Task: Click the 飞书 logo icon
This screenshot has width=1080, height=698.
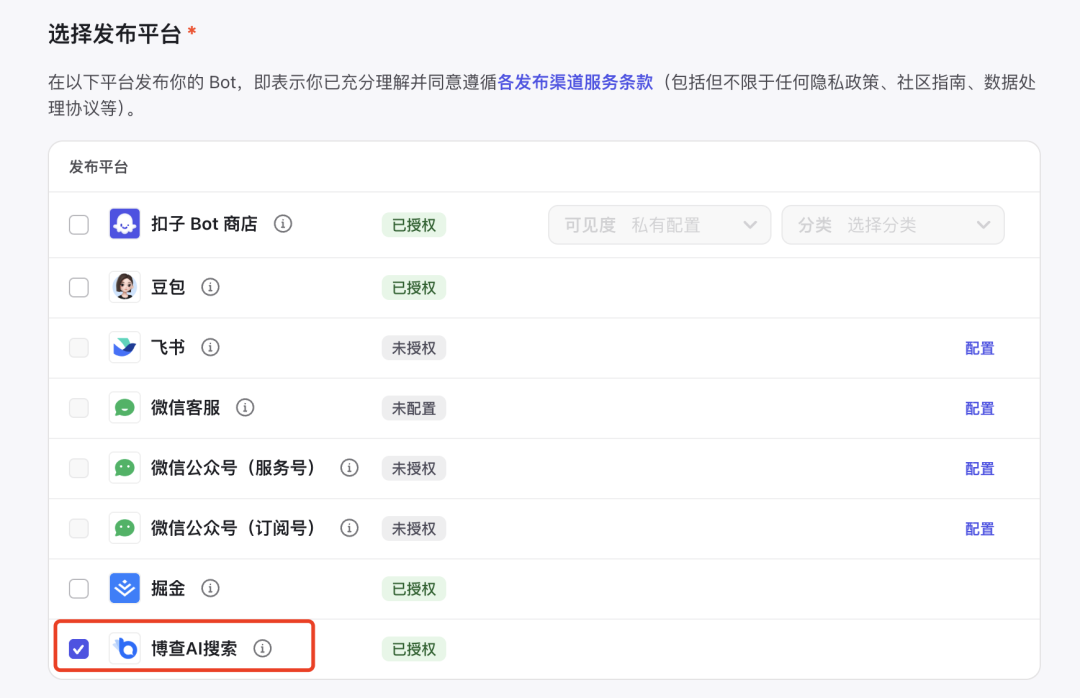Action: tap(125, 347)
